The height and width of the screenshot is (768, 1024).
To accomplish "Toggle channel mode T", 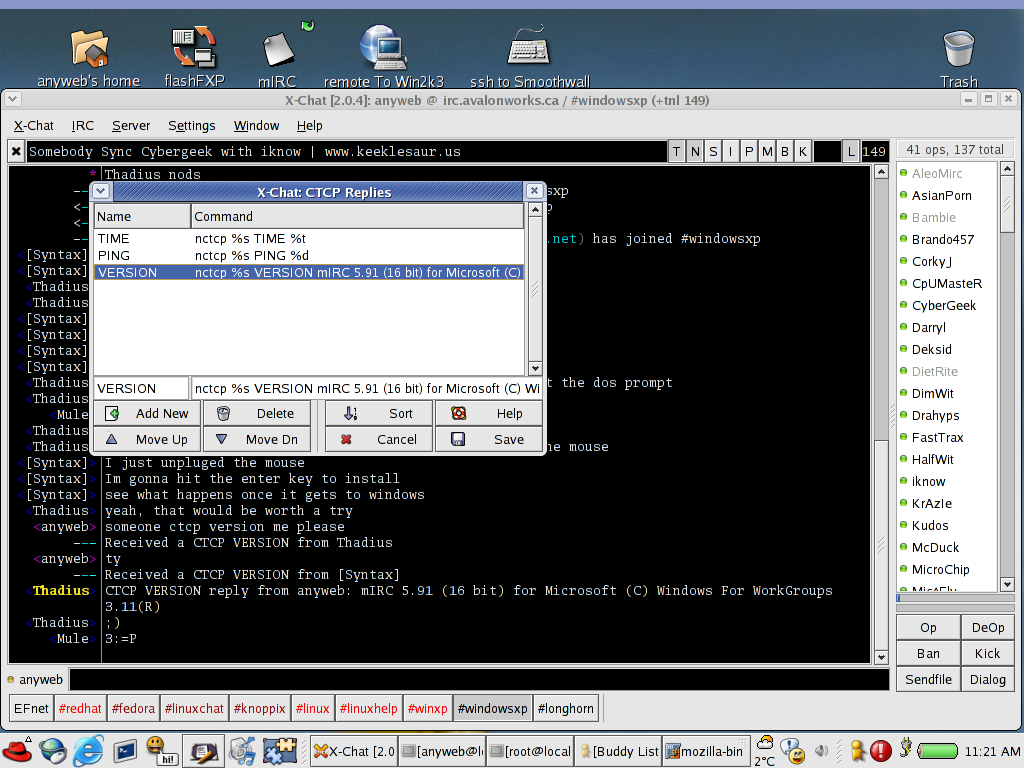I will pos(677,152).
